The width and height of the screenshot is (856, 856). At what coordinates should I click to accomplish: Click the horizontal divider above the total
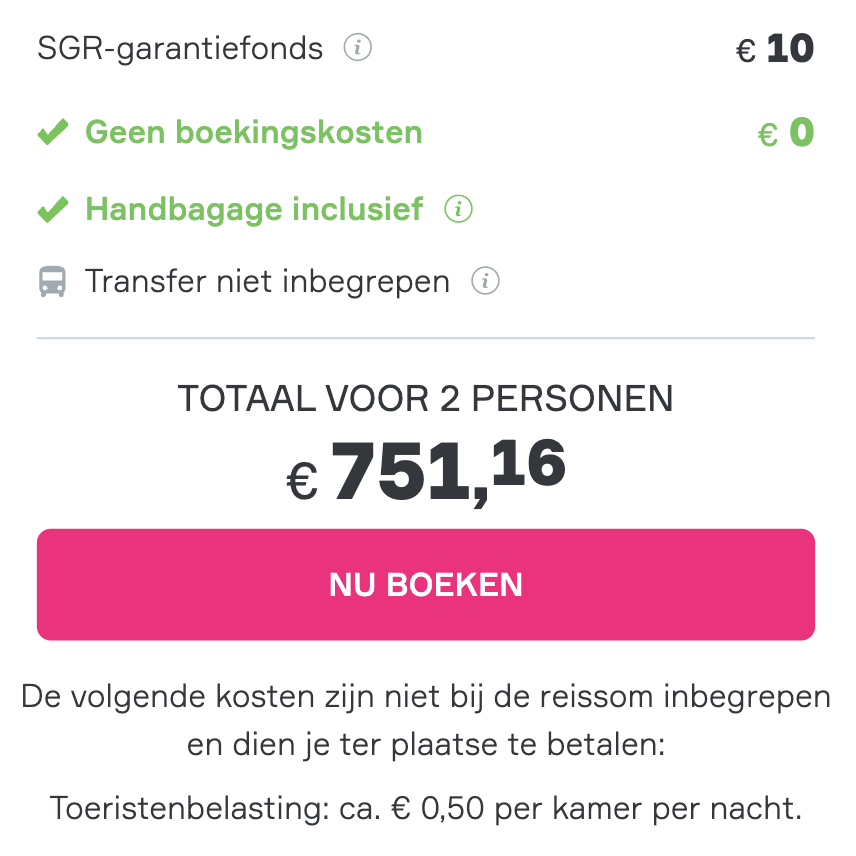click(426, 338)
